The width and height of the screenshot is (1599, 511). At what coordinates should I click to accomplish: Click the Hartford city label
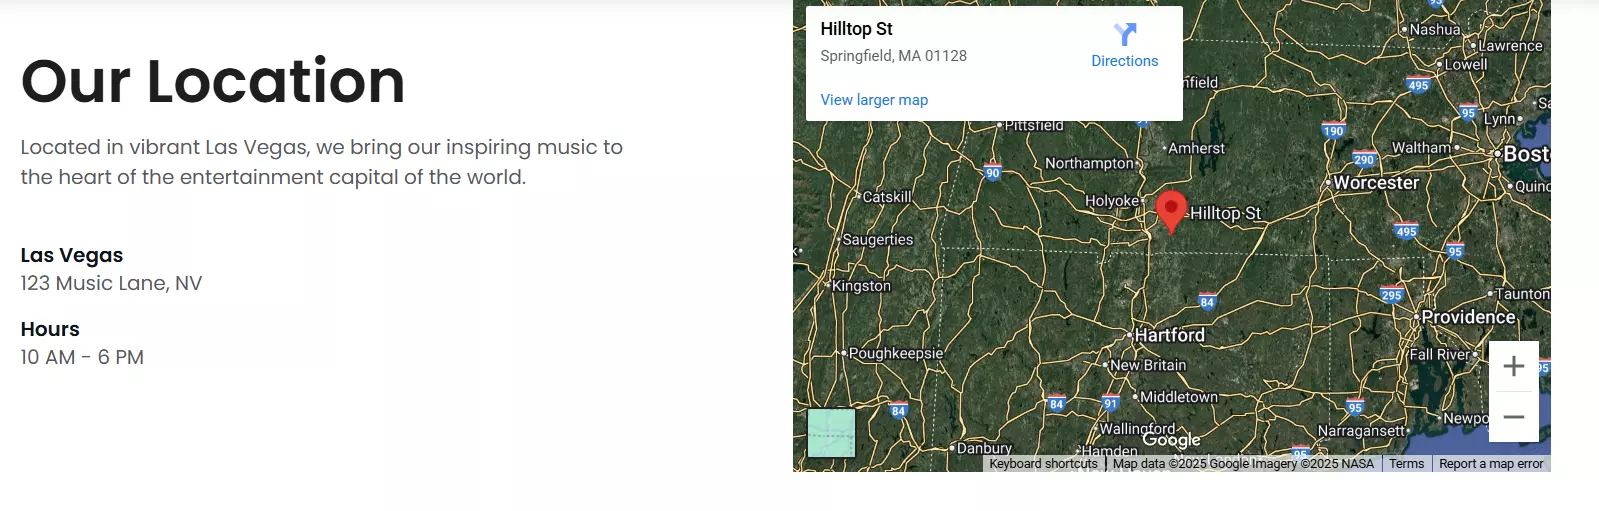[x=1169, y=335]
